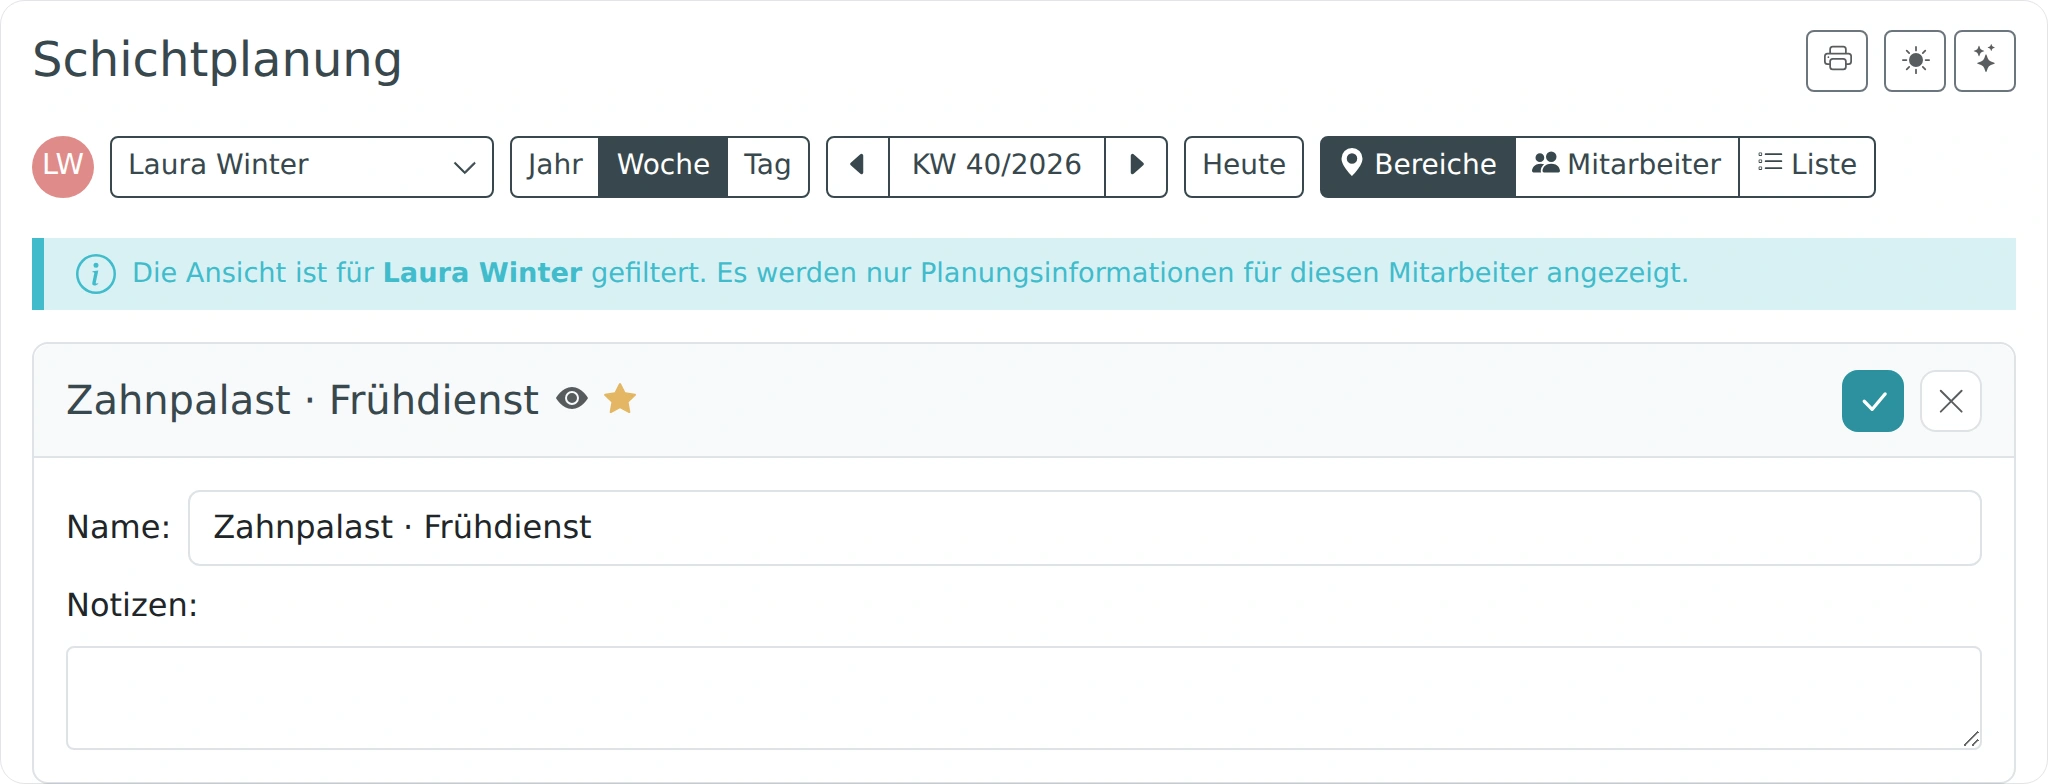Image resolution: width=2048 pixels, height=784 pixels.
Task: Click the LW avatar circle
Action: tap(63, 167)
